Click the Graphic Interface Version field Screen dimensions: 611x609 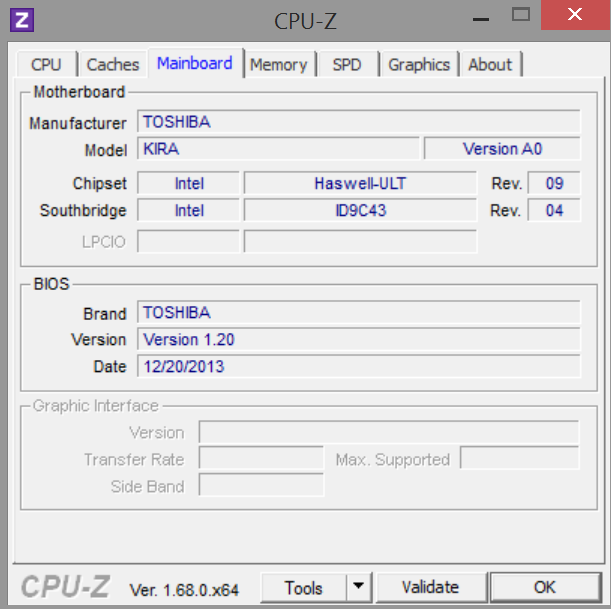(x=389, y=432)
